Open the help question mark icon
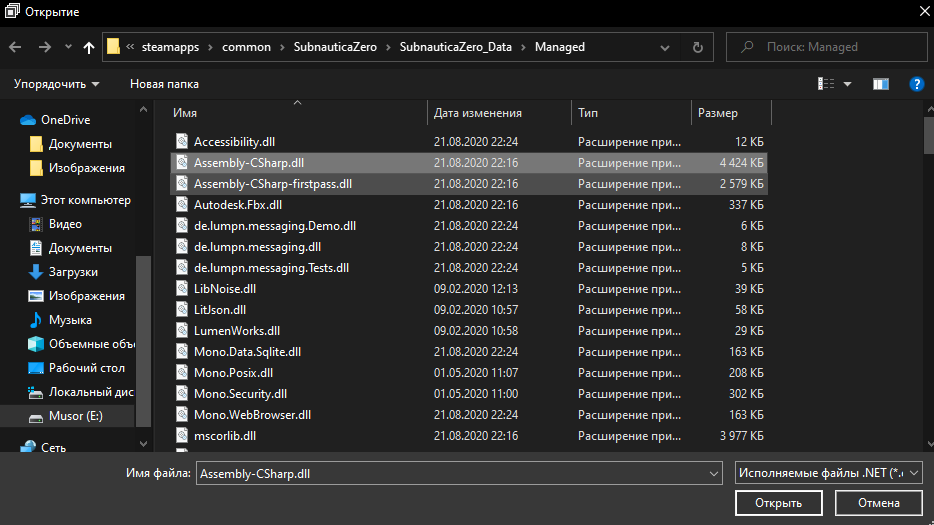This screenshot has height=525, width=934. 916,84
